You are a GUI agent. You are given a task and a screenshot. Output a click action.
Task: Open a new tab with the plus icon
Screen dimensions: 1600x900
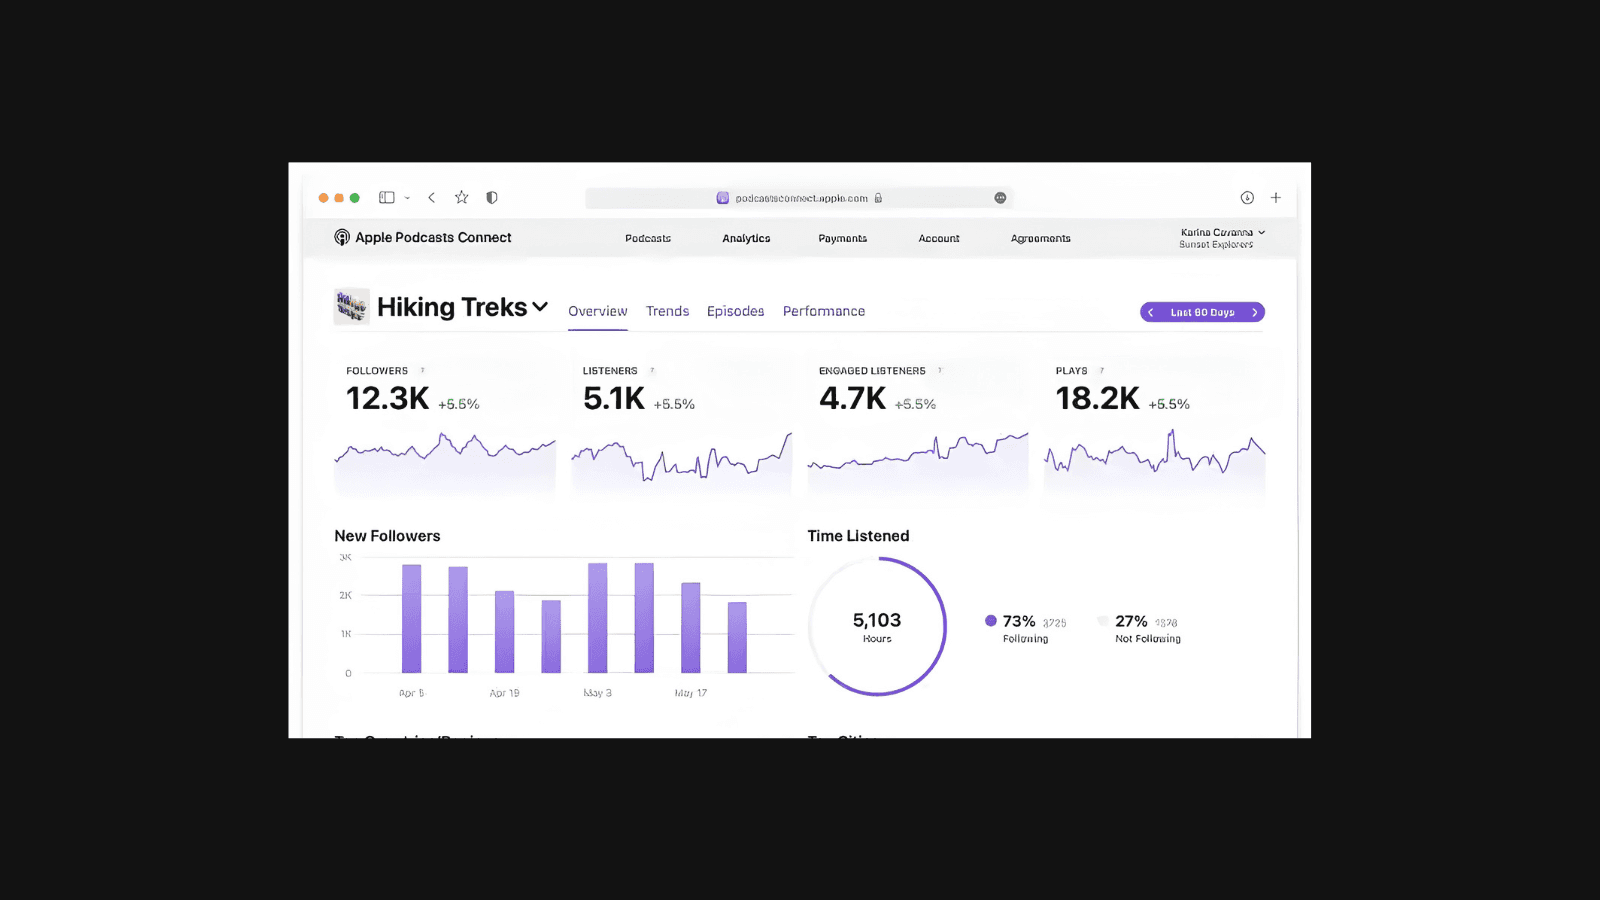tap(1276, 198)
